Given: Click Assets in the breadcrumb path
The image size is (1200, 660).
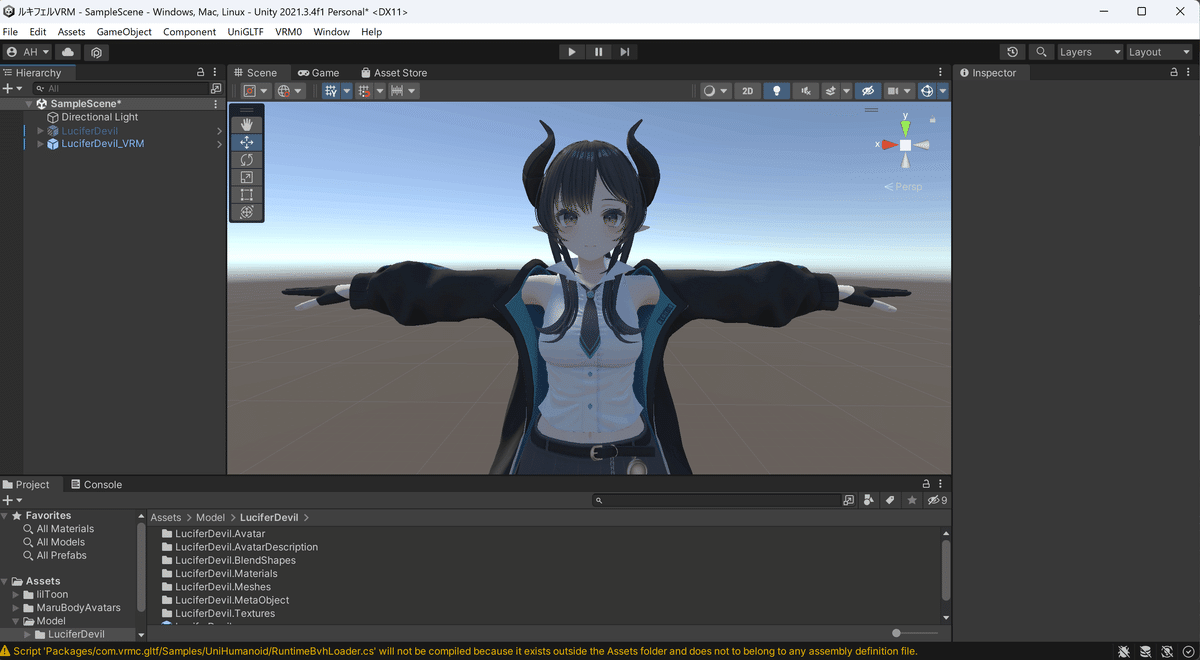Looking at the screenshot, I should [x=166, y=518].
